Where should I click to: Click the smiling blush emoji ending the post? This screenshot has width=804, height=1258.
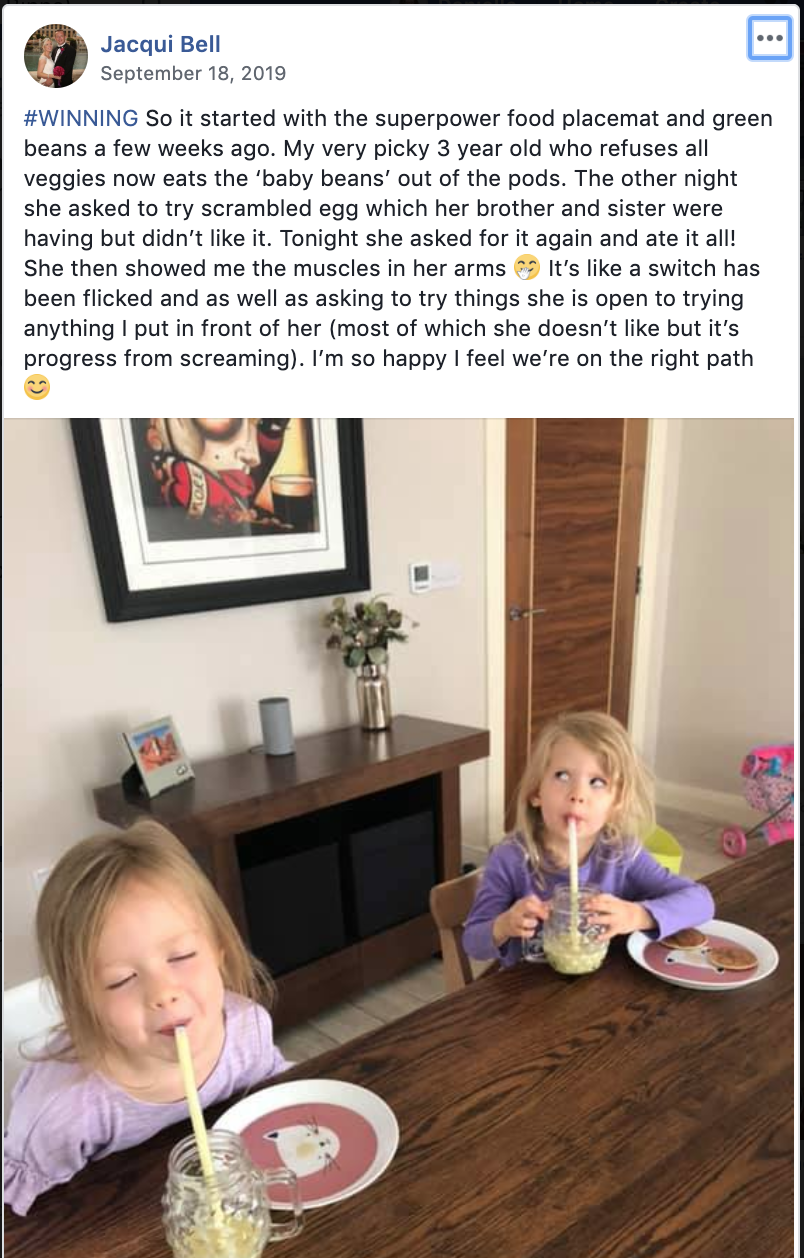pos(37,387)
